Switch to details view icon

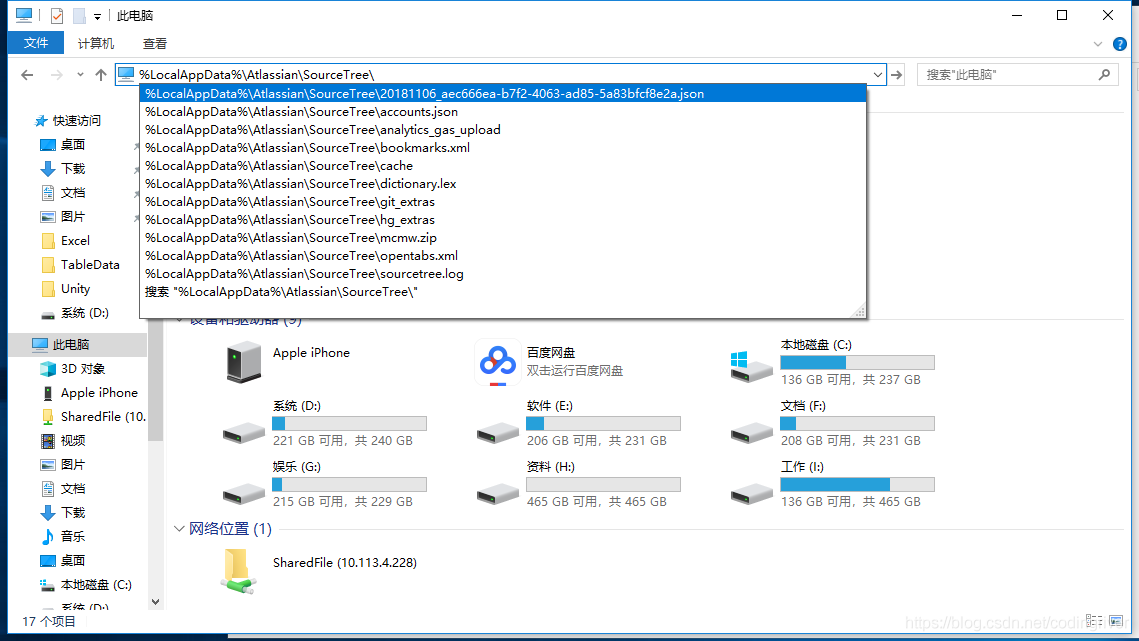tap(1094, 621)
